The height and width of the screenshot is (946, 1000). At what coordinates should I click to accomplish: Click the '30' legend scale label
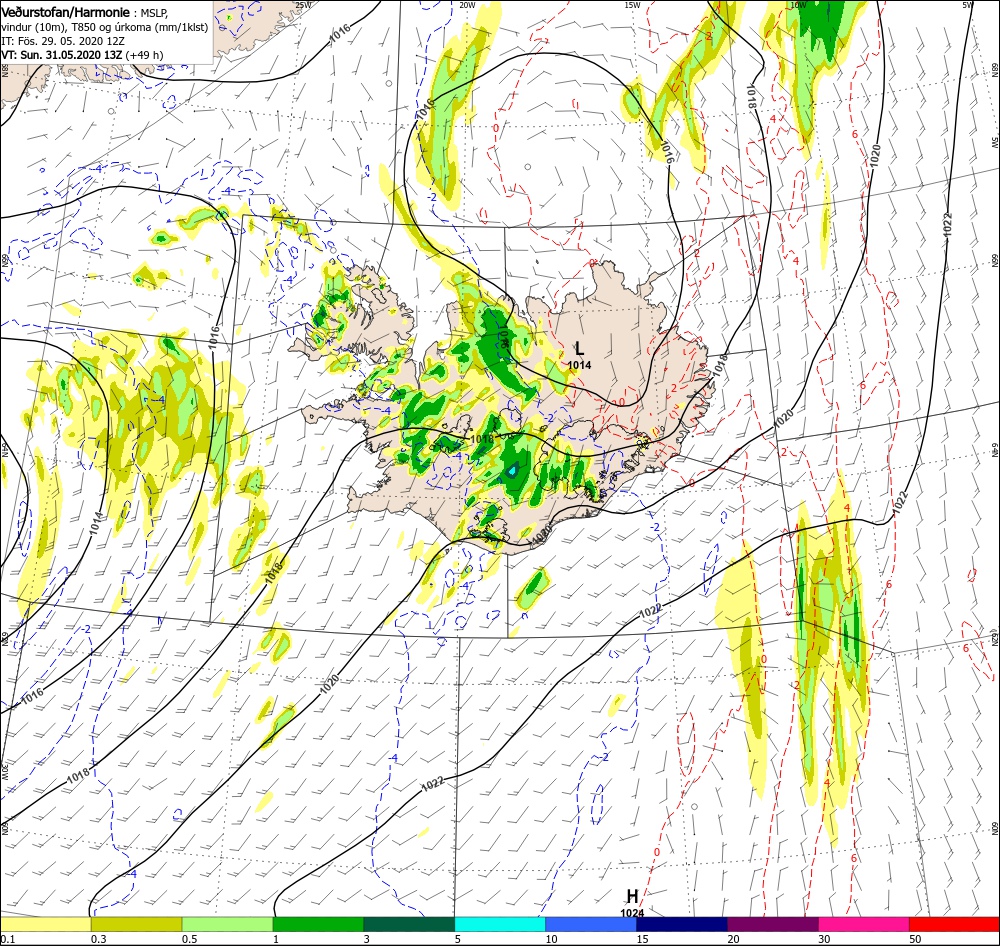[x=825, y=939]
